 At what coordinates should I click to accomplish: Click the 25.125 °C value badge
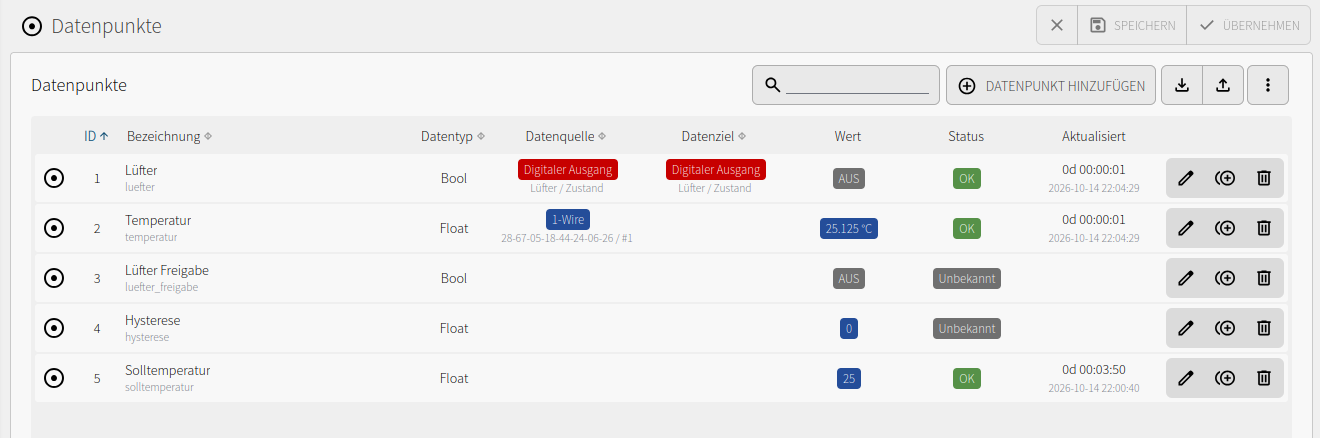849,228
